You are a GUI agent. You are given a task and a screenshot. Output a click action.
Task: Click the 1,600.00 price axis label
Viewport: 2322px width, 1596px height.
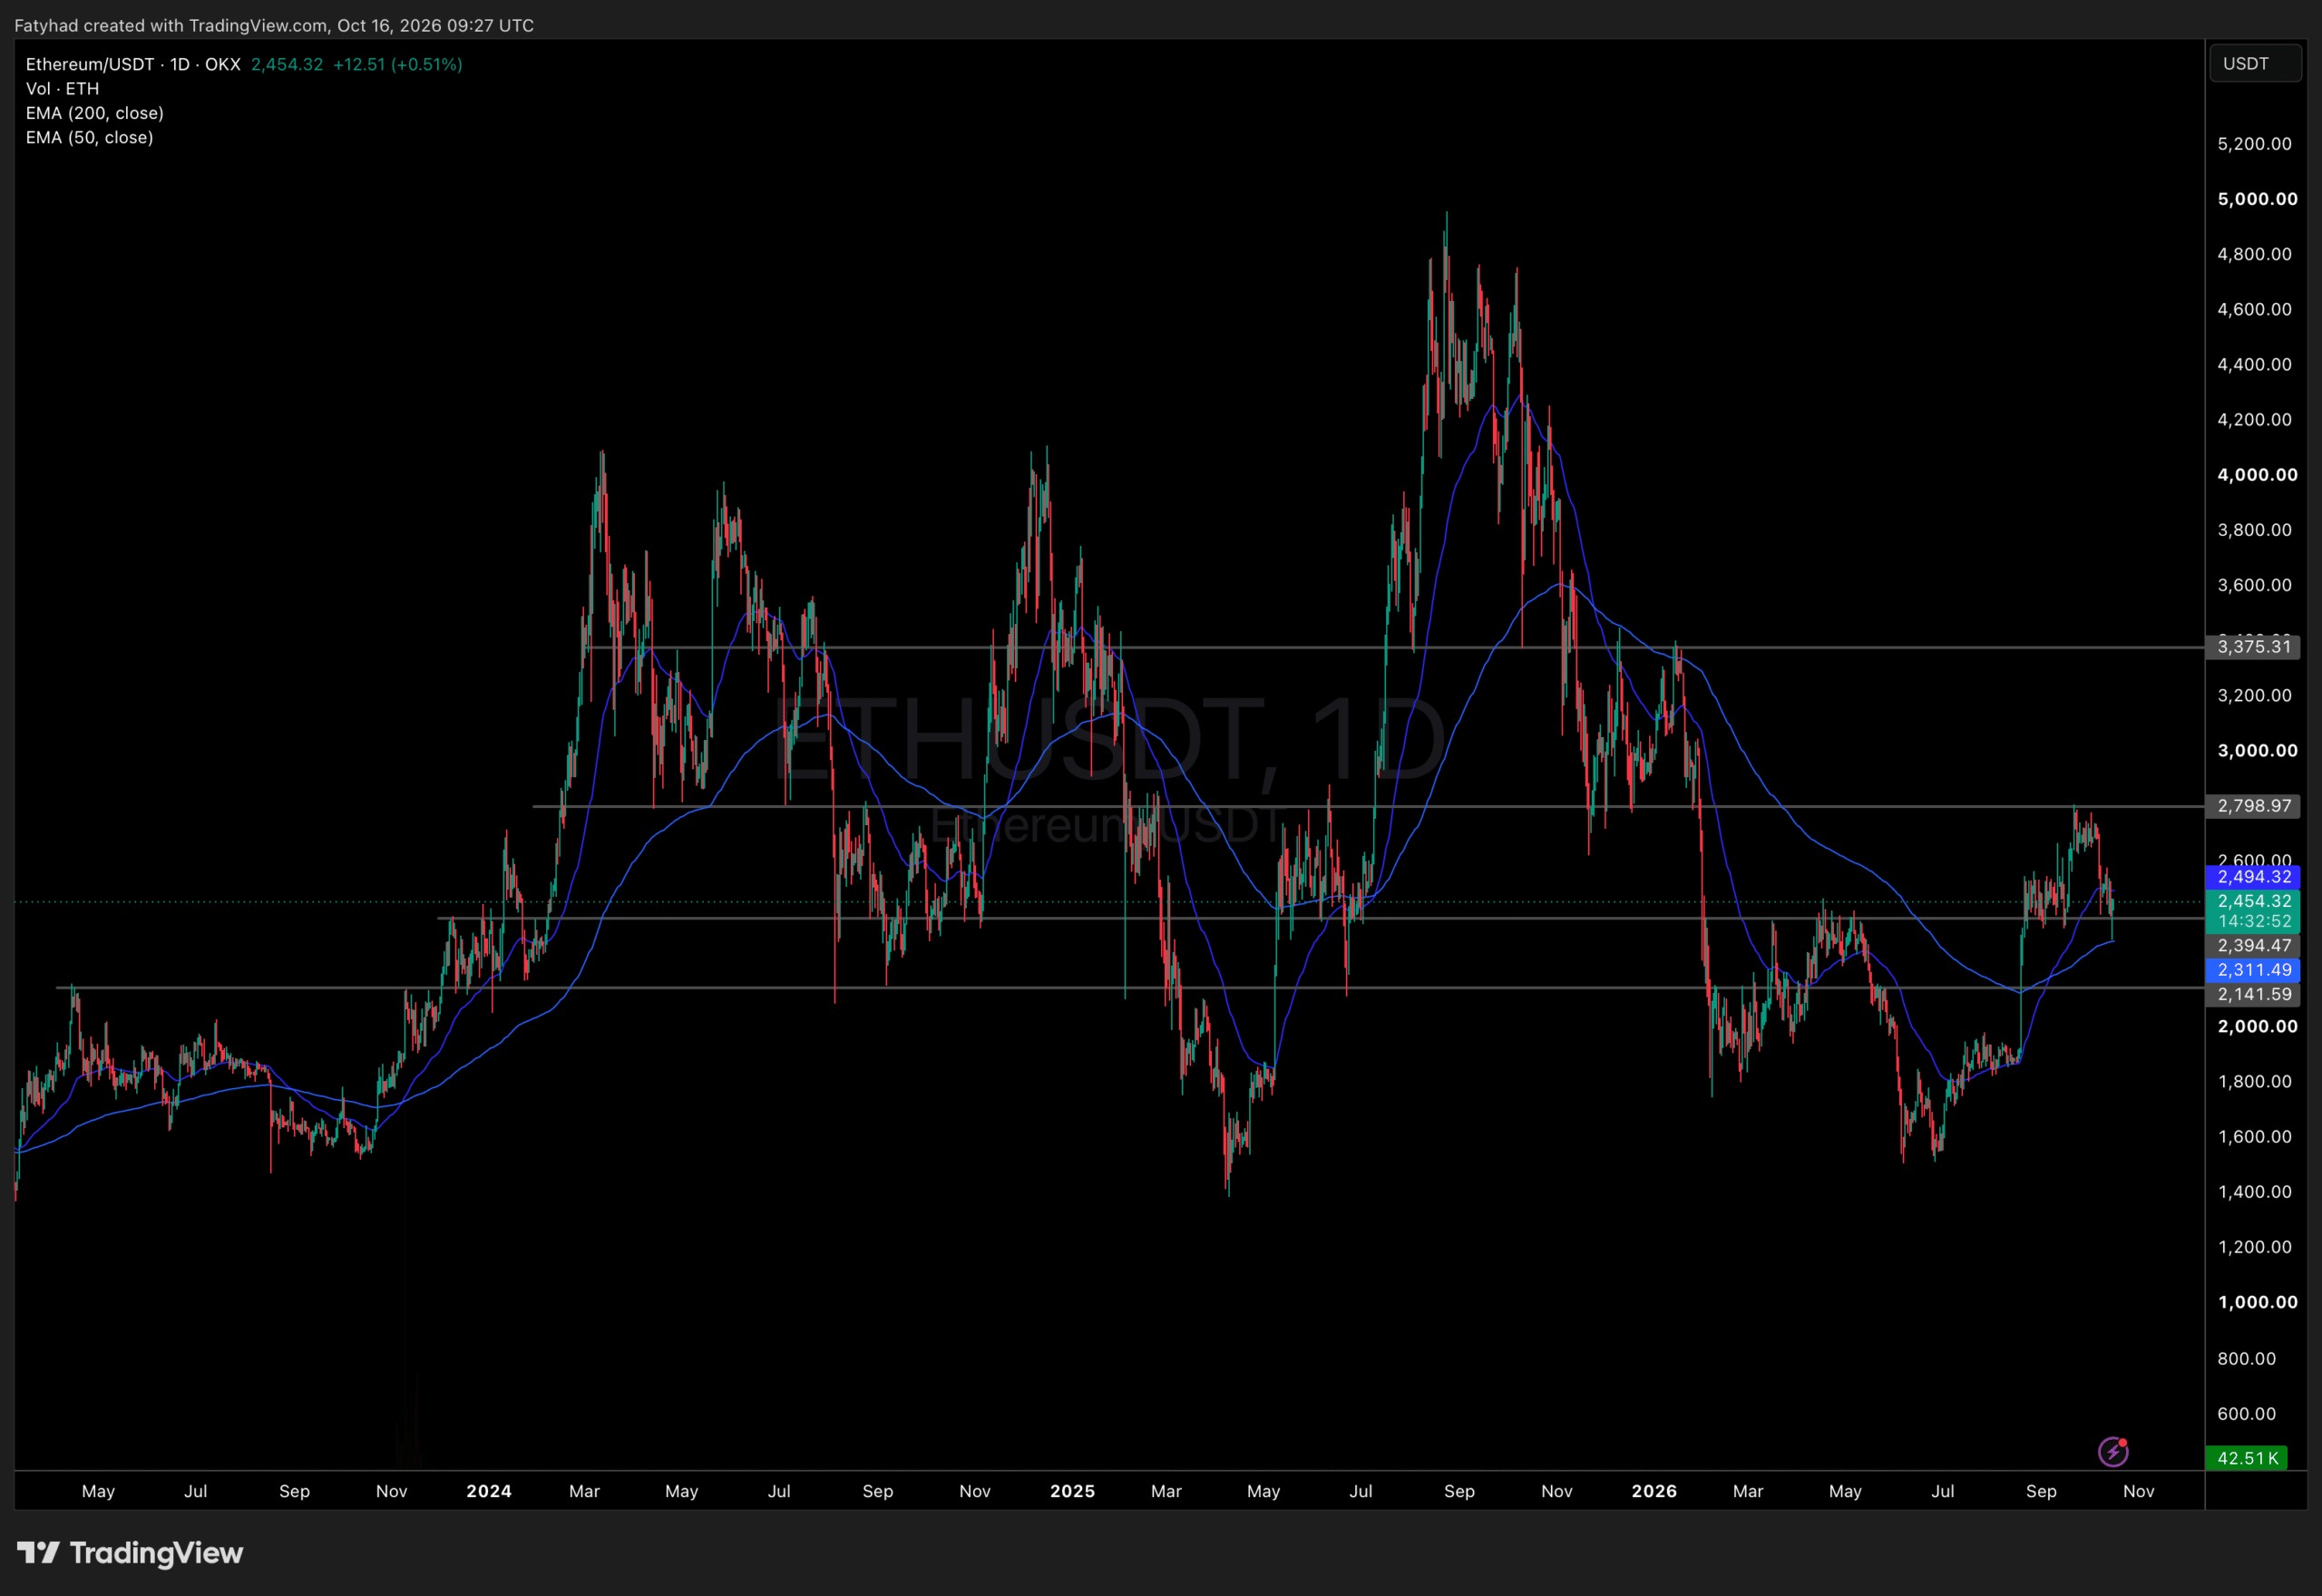coord(2254,1137)
